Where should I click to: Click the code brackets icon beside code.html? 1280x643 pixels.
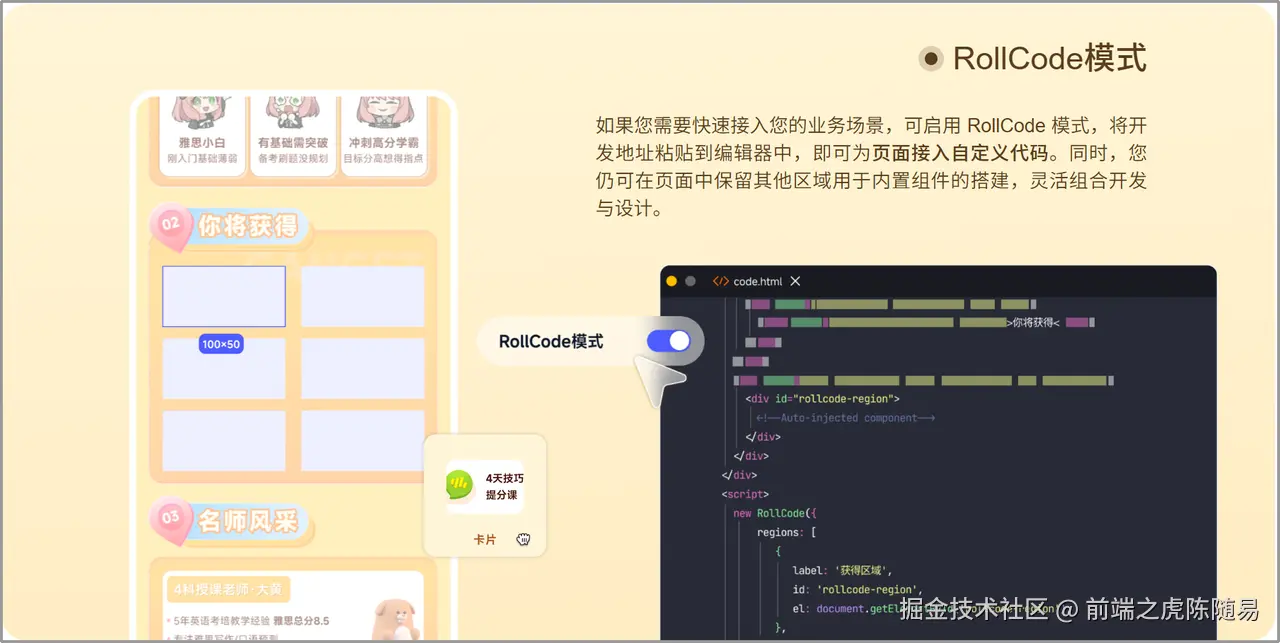[720, 281]
